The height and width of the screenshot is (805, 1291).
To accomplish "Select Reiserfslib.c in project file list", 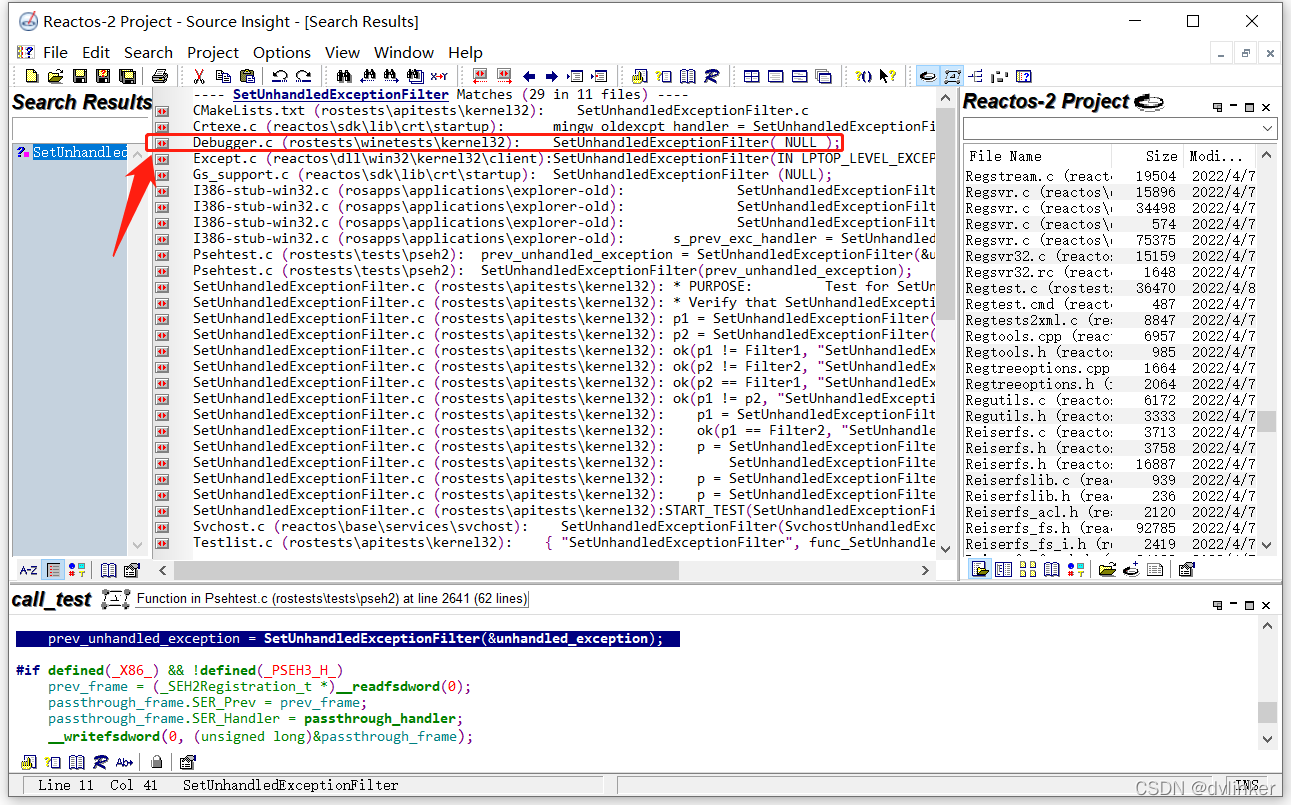I will tap(1110, 480).
